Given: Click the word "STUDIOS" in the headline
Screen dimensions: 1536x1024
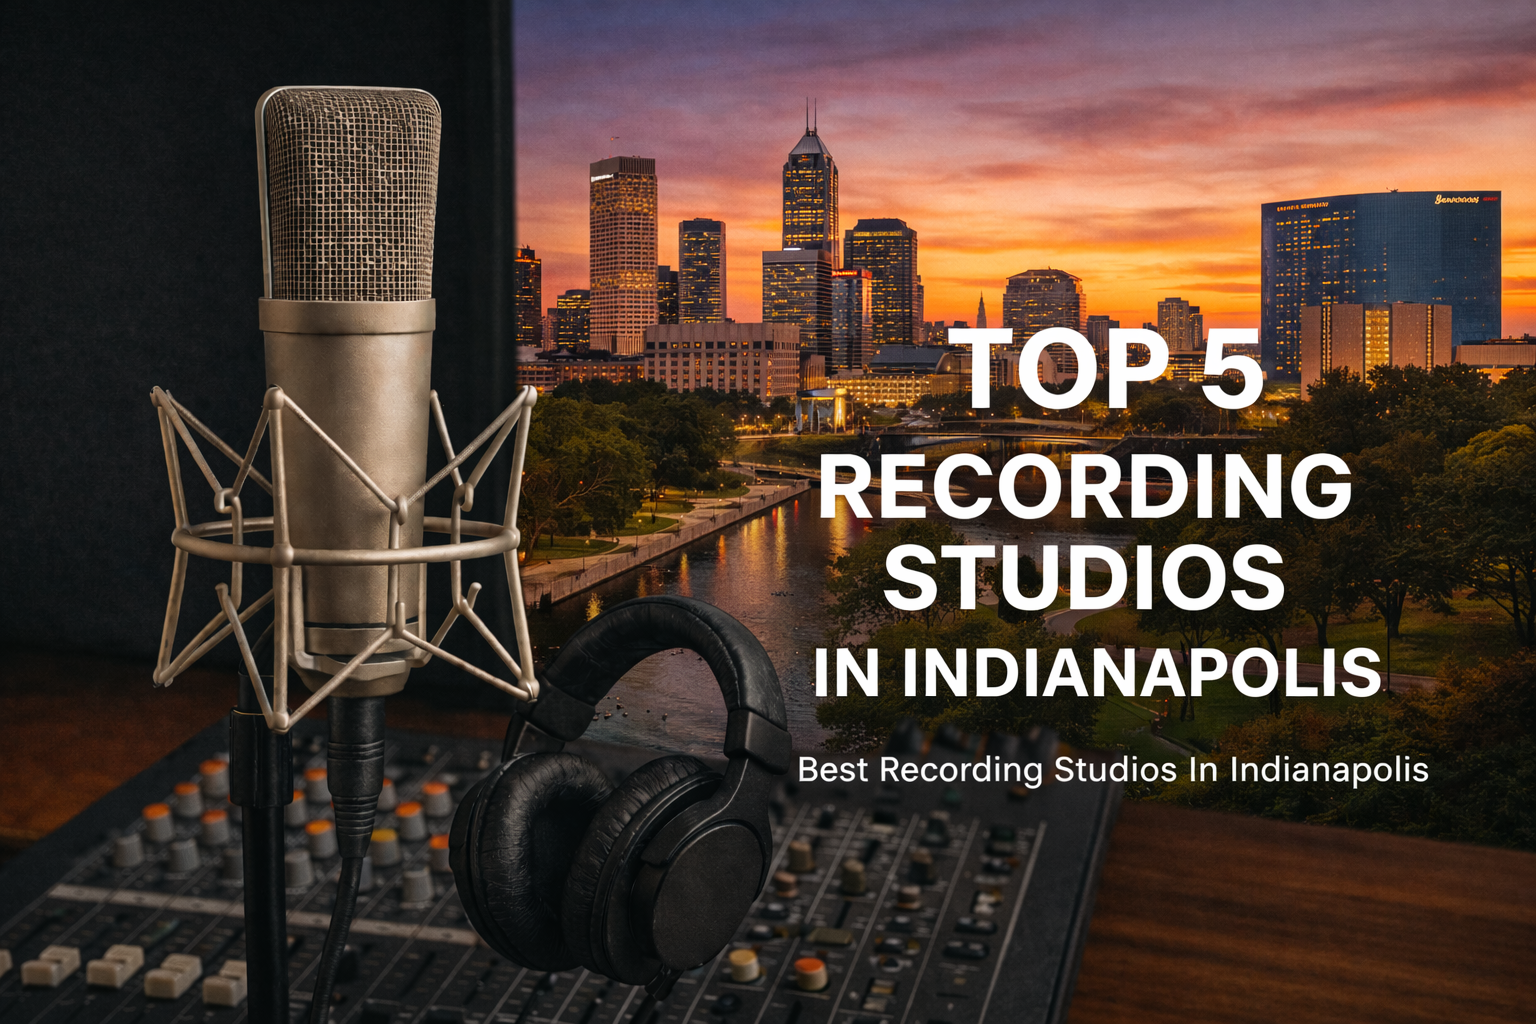Looking at the screenshot, I should (1086, 577).
